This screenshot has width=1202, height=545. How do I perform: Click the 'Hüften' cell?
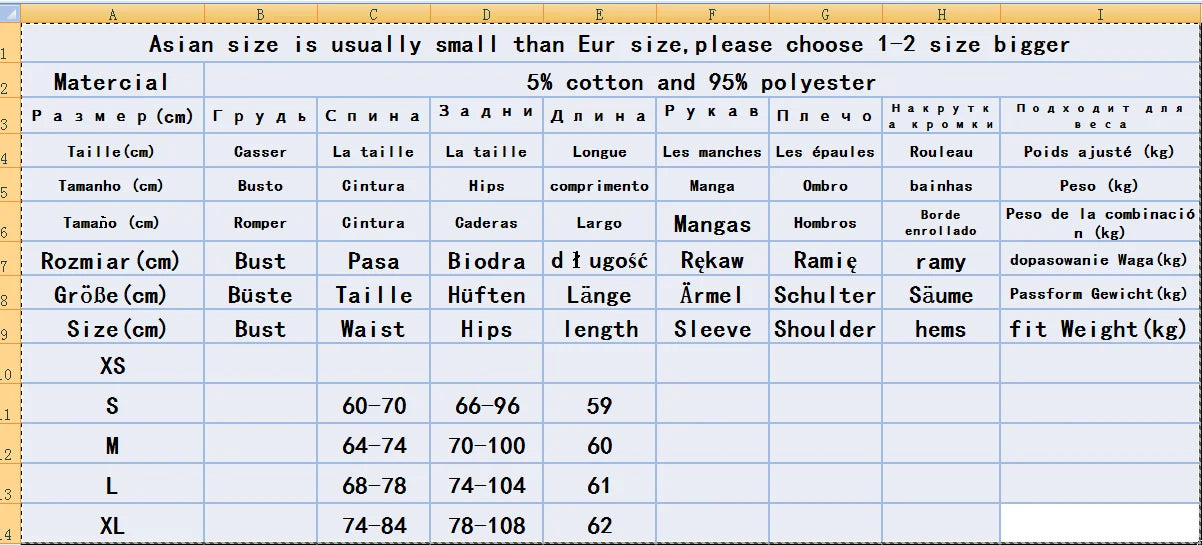click(x=487, y=294)
